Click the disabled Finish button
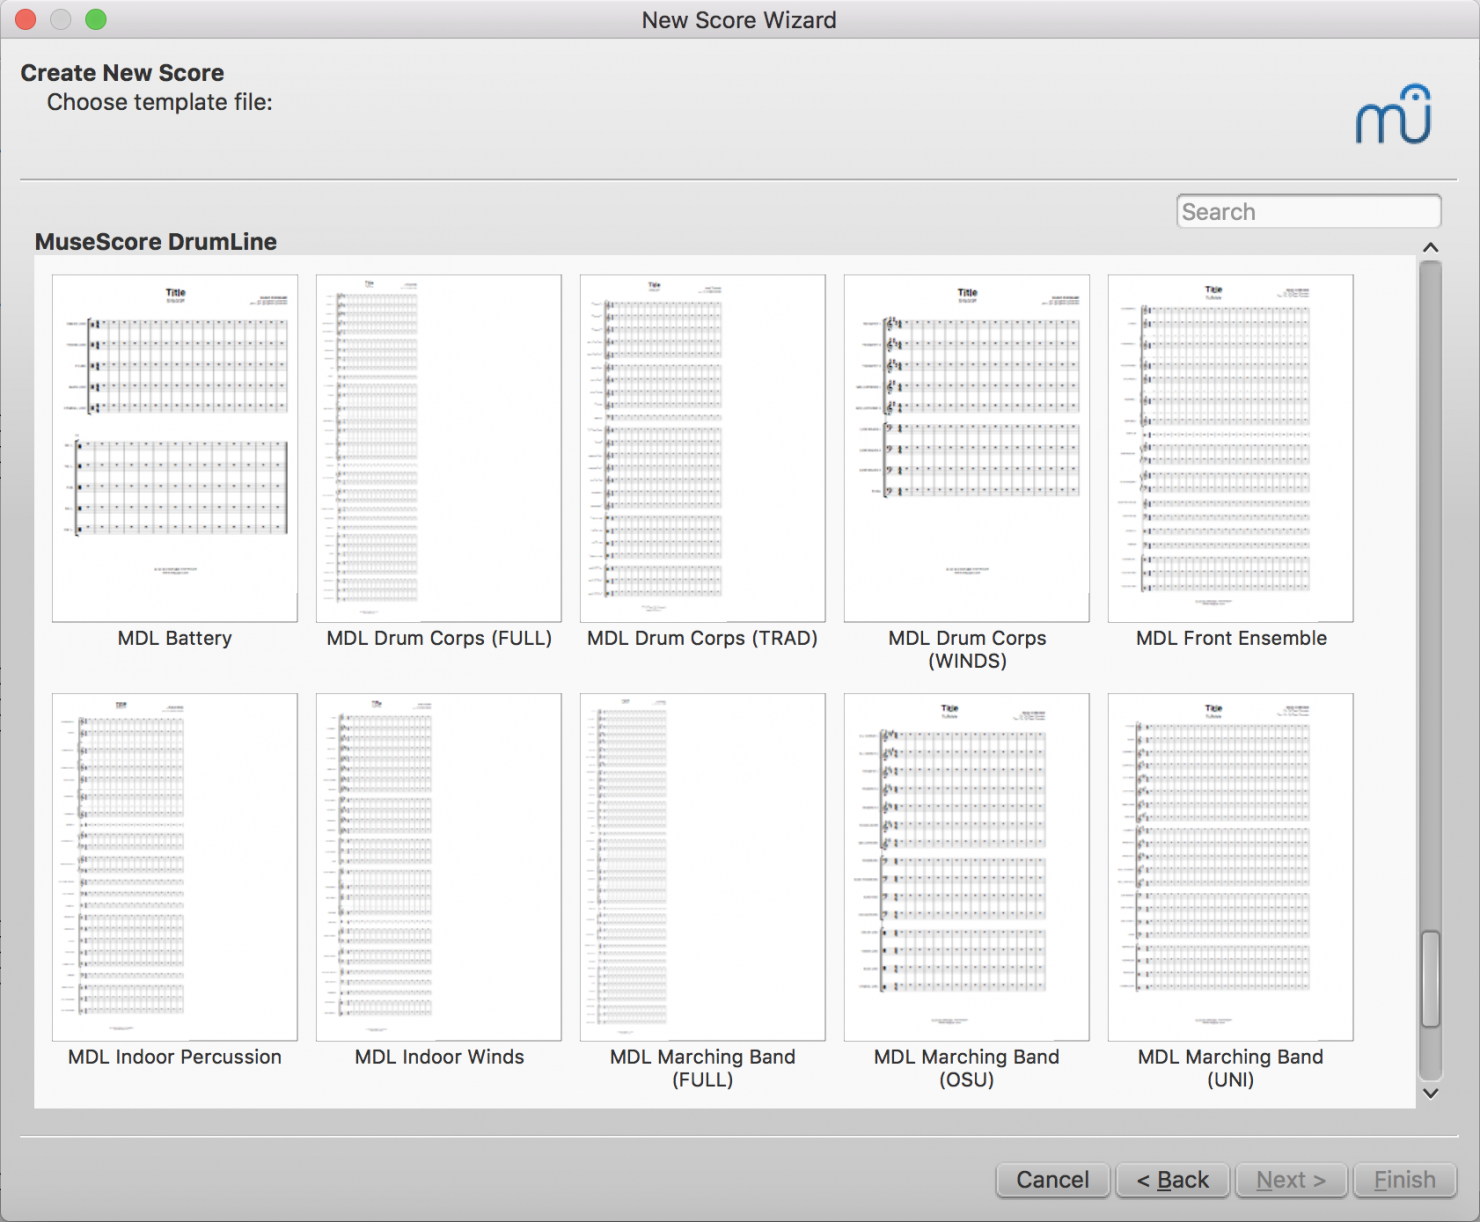Image resolution: width=1480 pixels, height=1222 pixels. coord(1405,1180)
